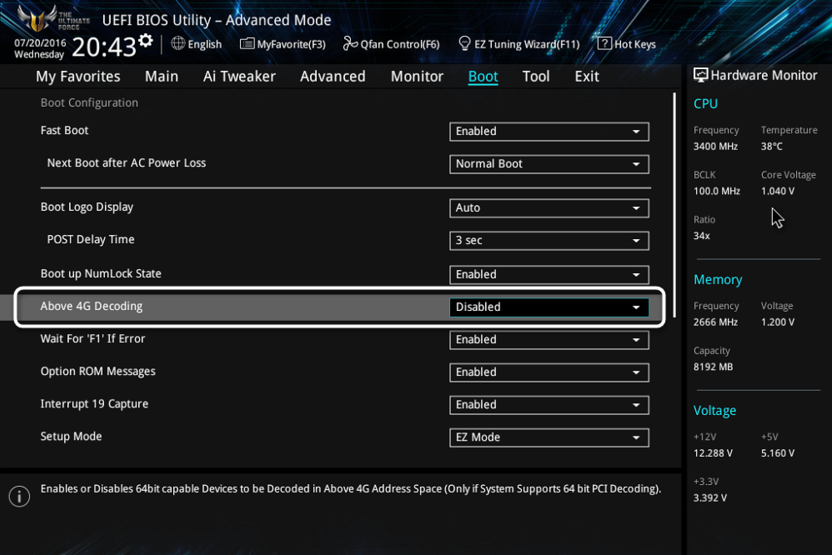
Task: Open Boot up NumLock State dropdown
Action: click(x=549, y=274)
